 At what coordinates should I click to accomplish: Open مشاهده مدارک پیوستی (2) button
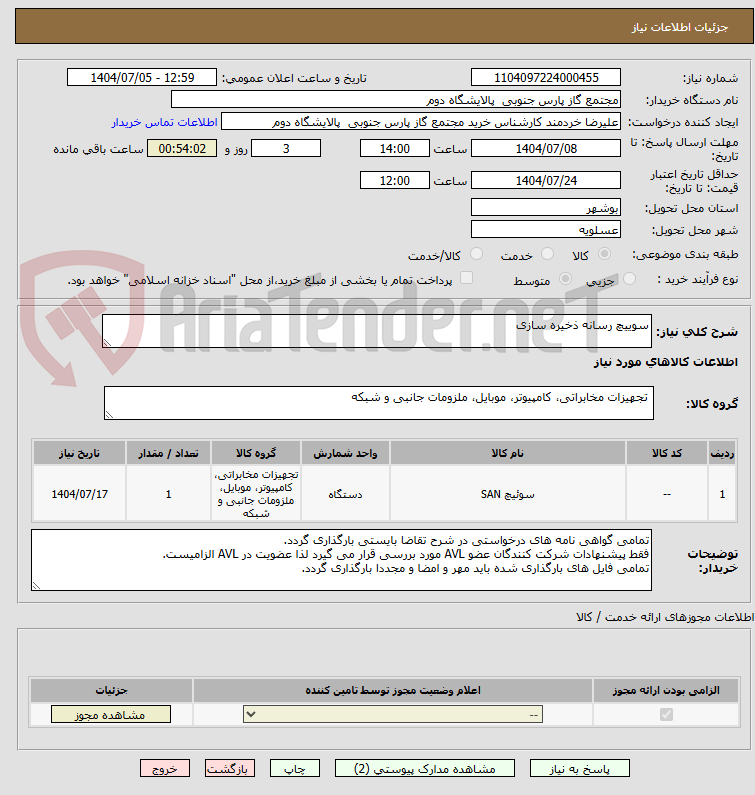[x=424, y=769]
